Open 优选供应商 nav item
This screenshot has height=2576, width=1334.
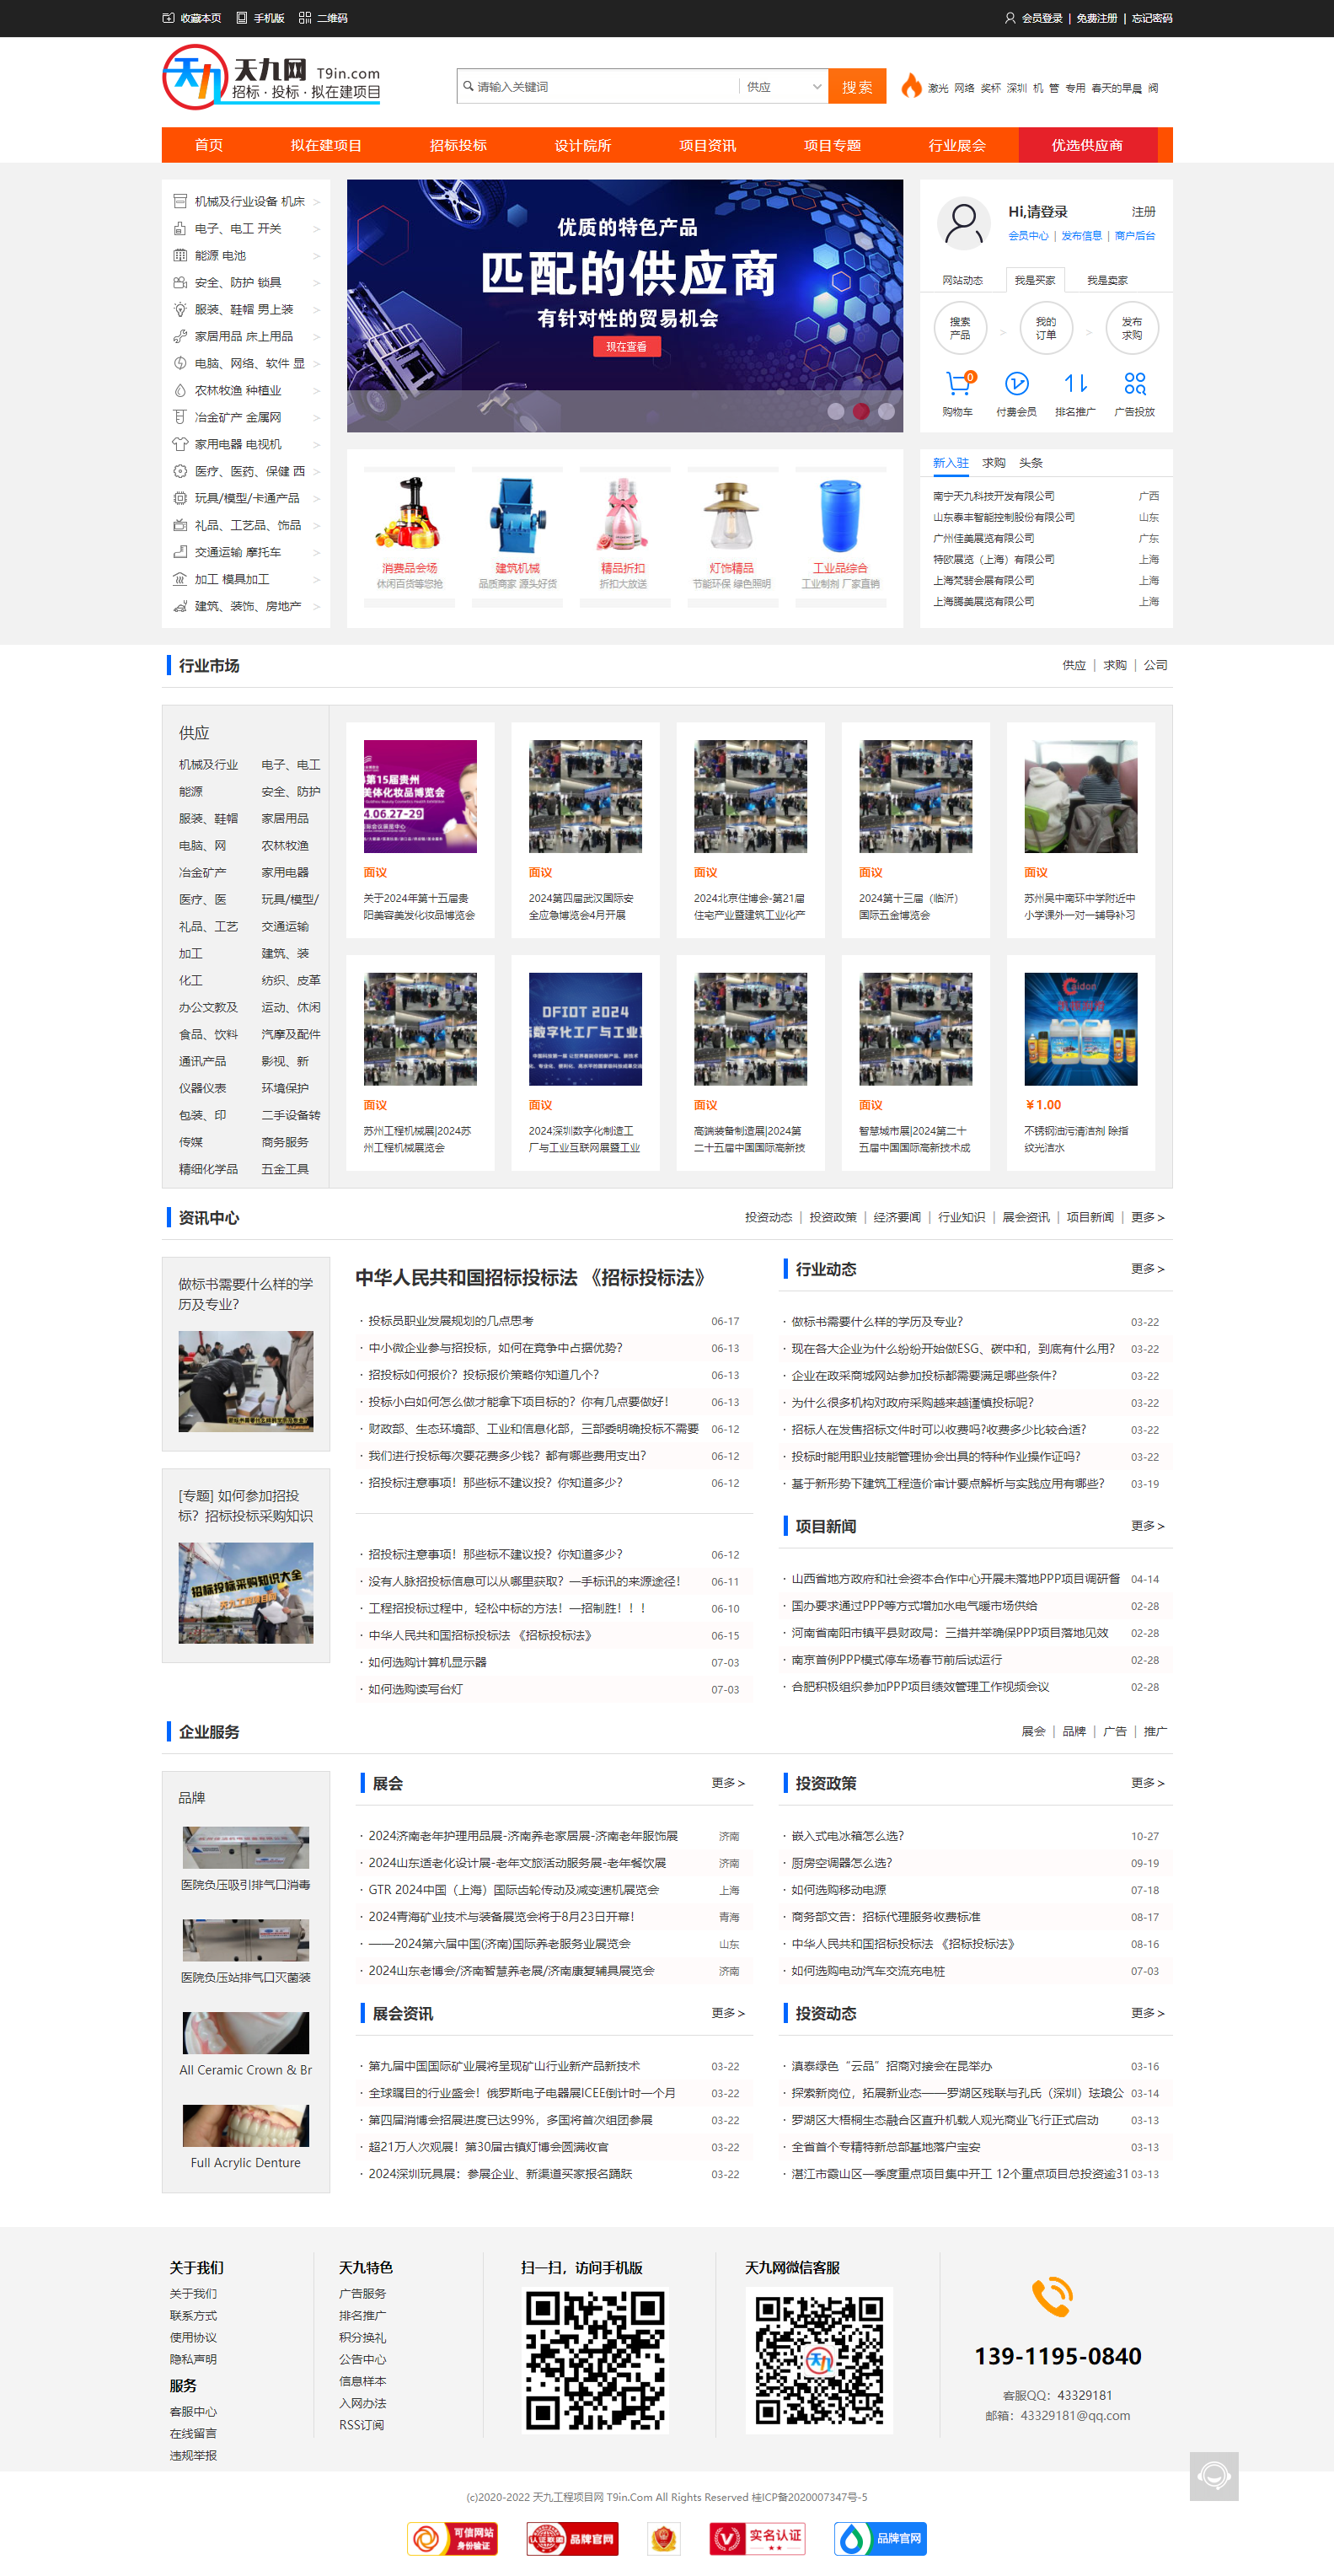[x=1087, y=145]
